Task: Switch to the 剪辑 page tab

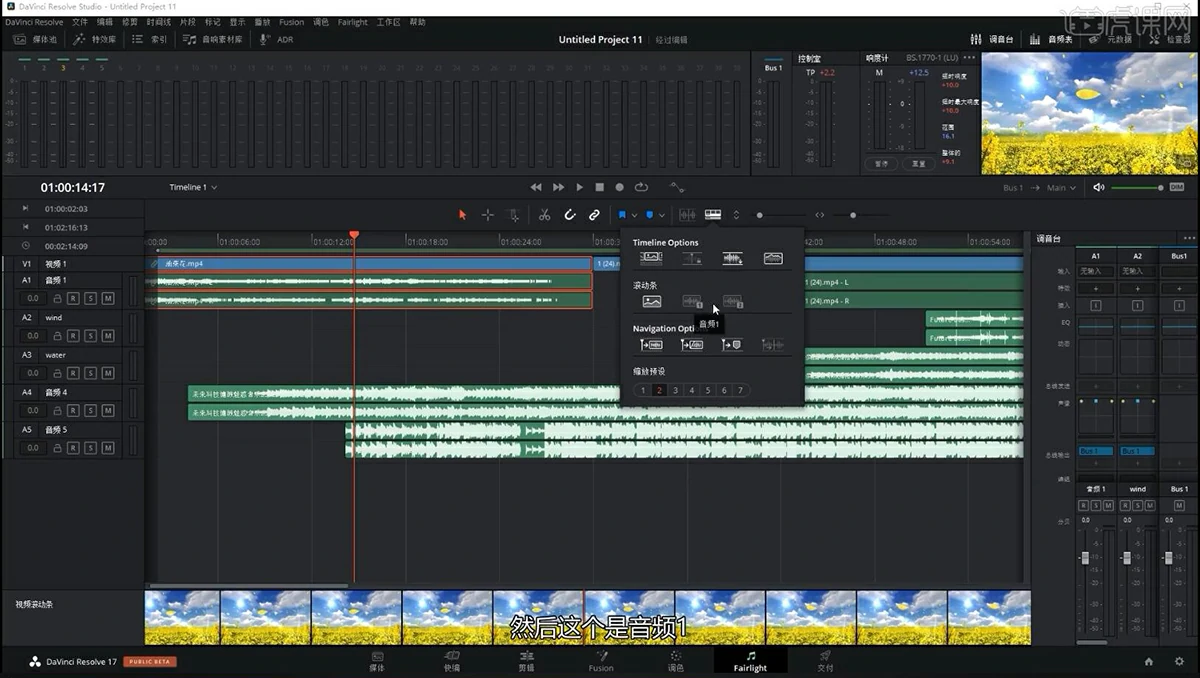Action: pos(526,661)
